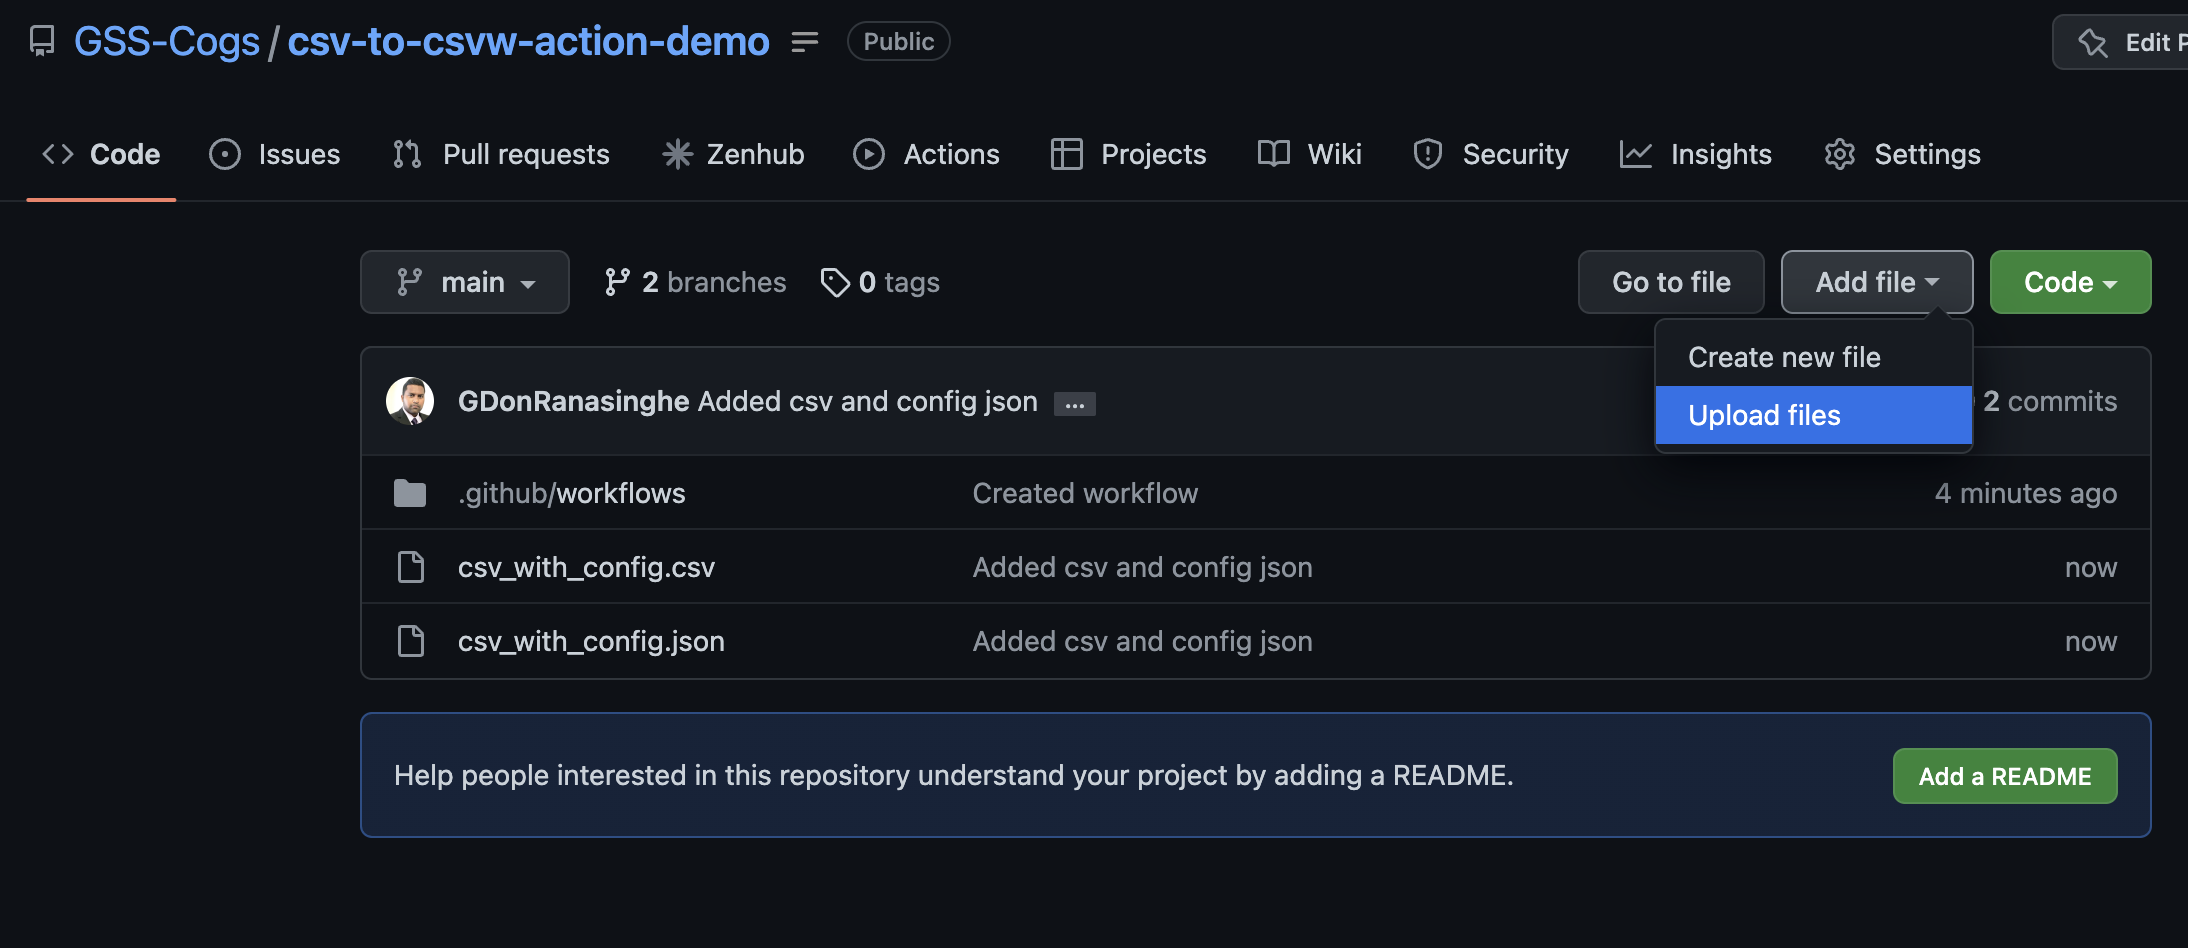Click the Edit Pins button

pos(2120,42)
